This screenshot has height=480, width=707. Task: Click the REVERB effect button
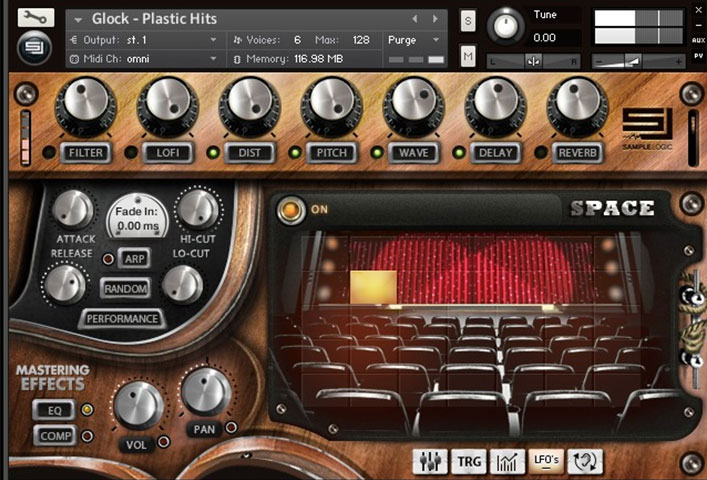pos(577,153)
